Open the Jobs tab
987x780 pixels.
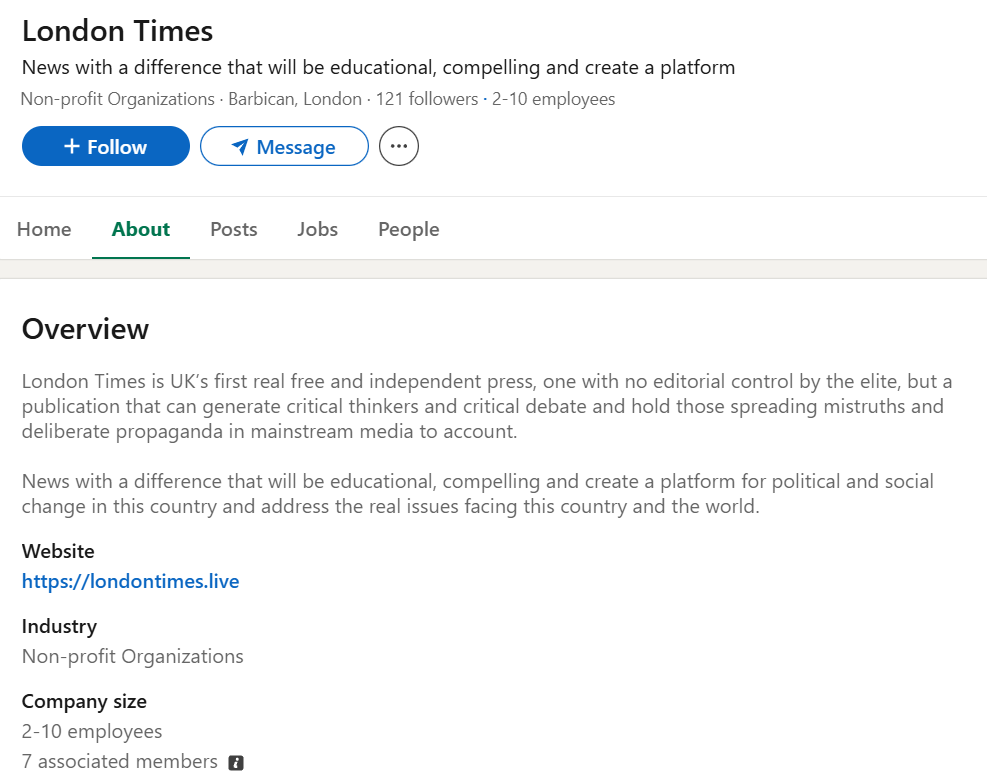[317, 229]
